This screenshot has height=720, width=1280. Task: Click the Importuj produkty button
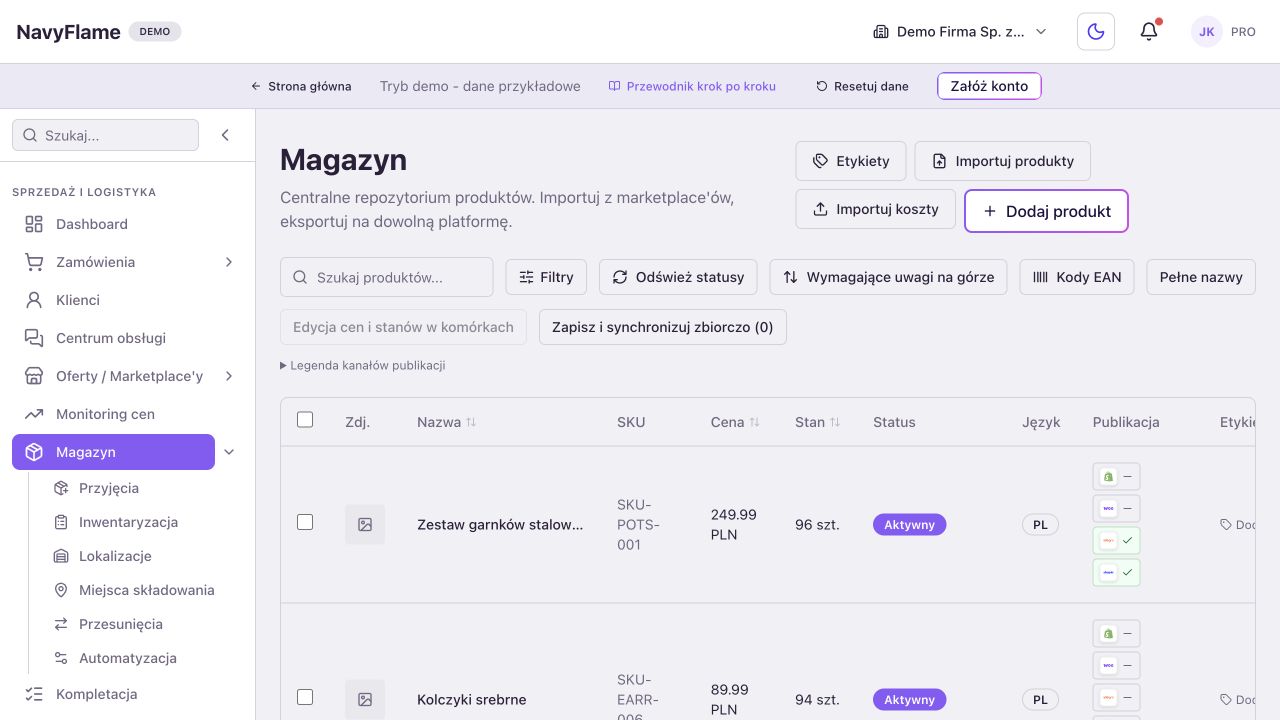tap(1003, 161)
